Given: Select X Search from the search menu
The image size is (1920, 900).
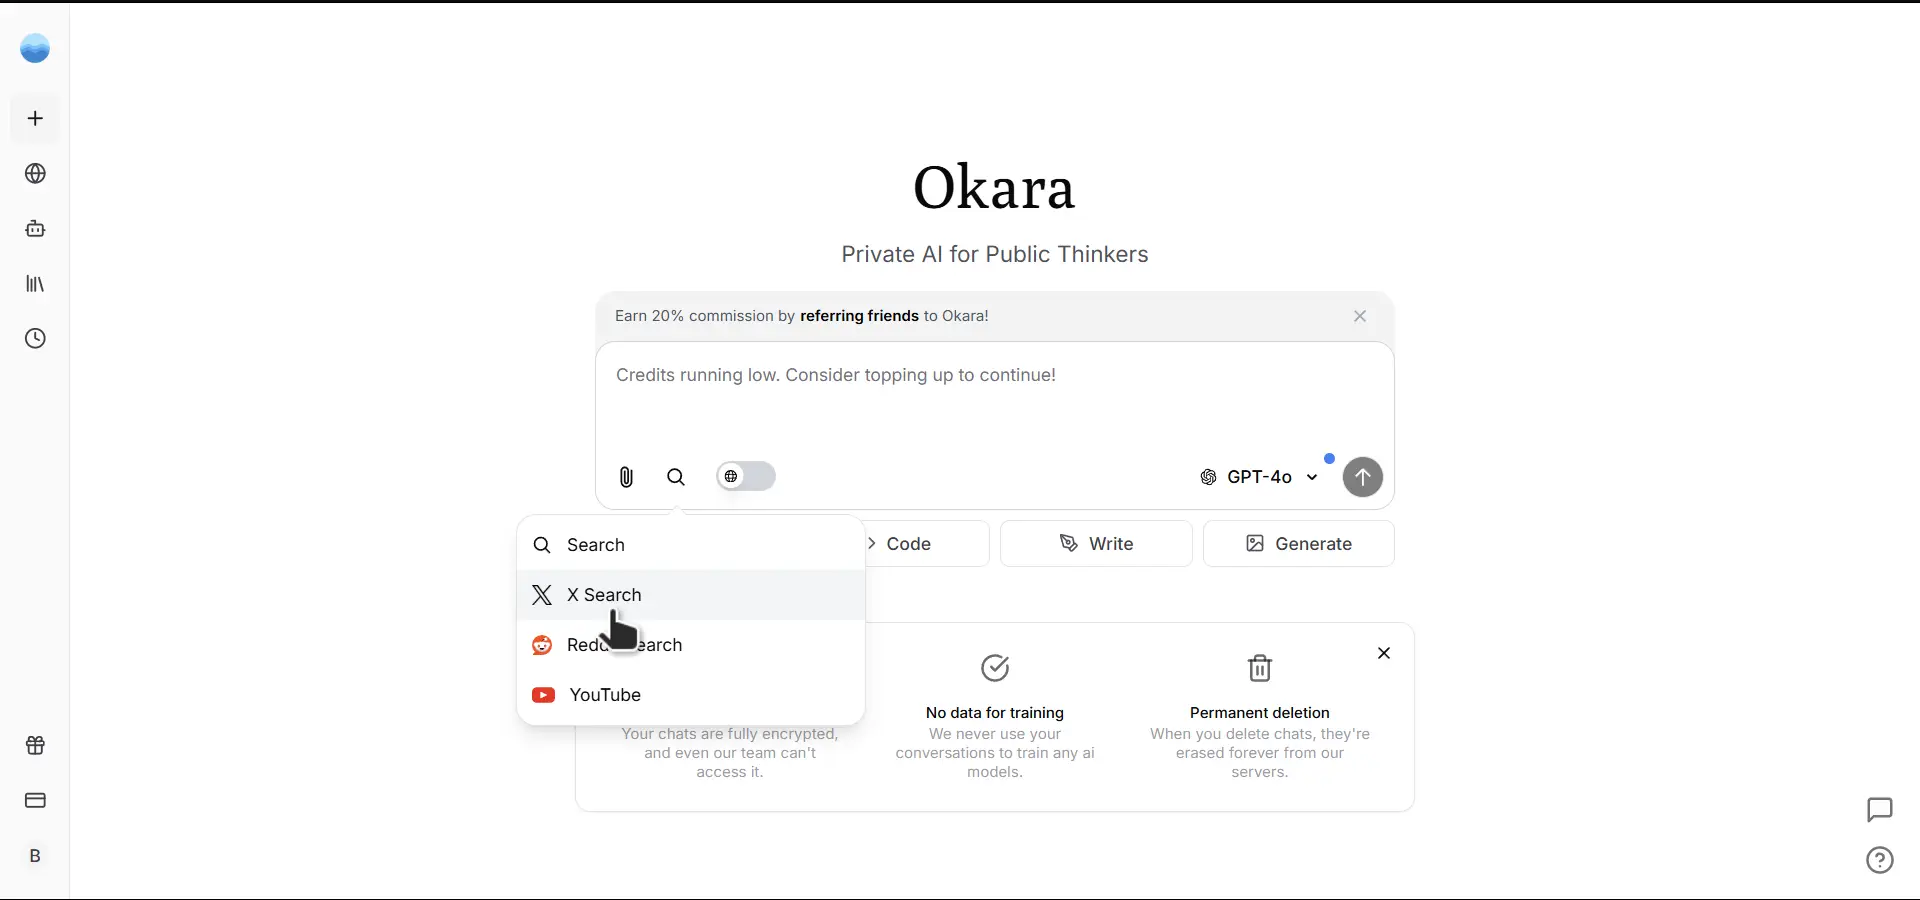Looking at the screenshot, I should [x=605, y=595].
